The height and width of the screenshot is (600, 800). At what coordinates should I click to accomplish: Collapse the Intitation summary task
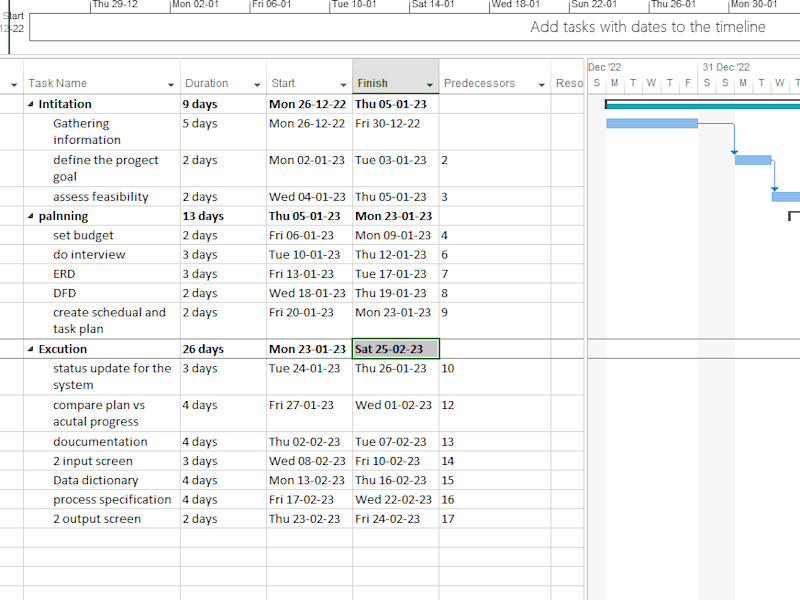31,104
